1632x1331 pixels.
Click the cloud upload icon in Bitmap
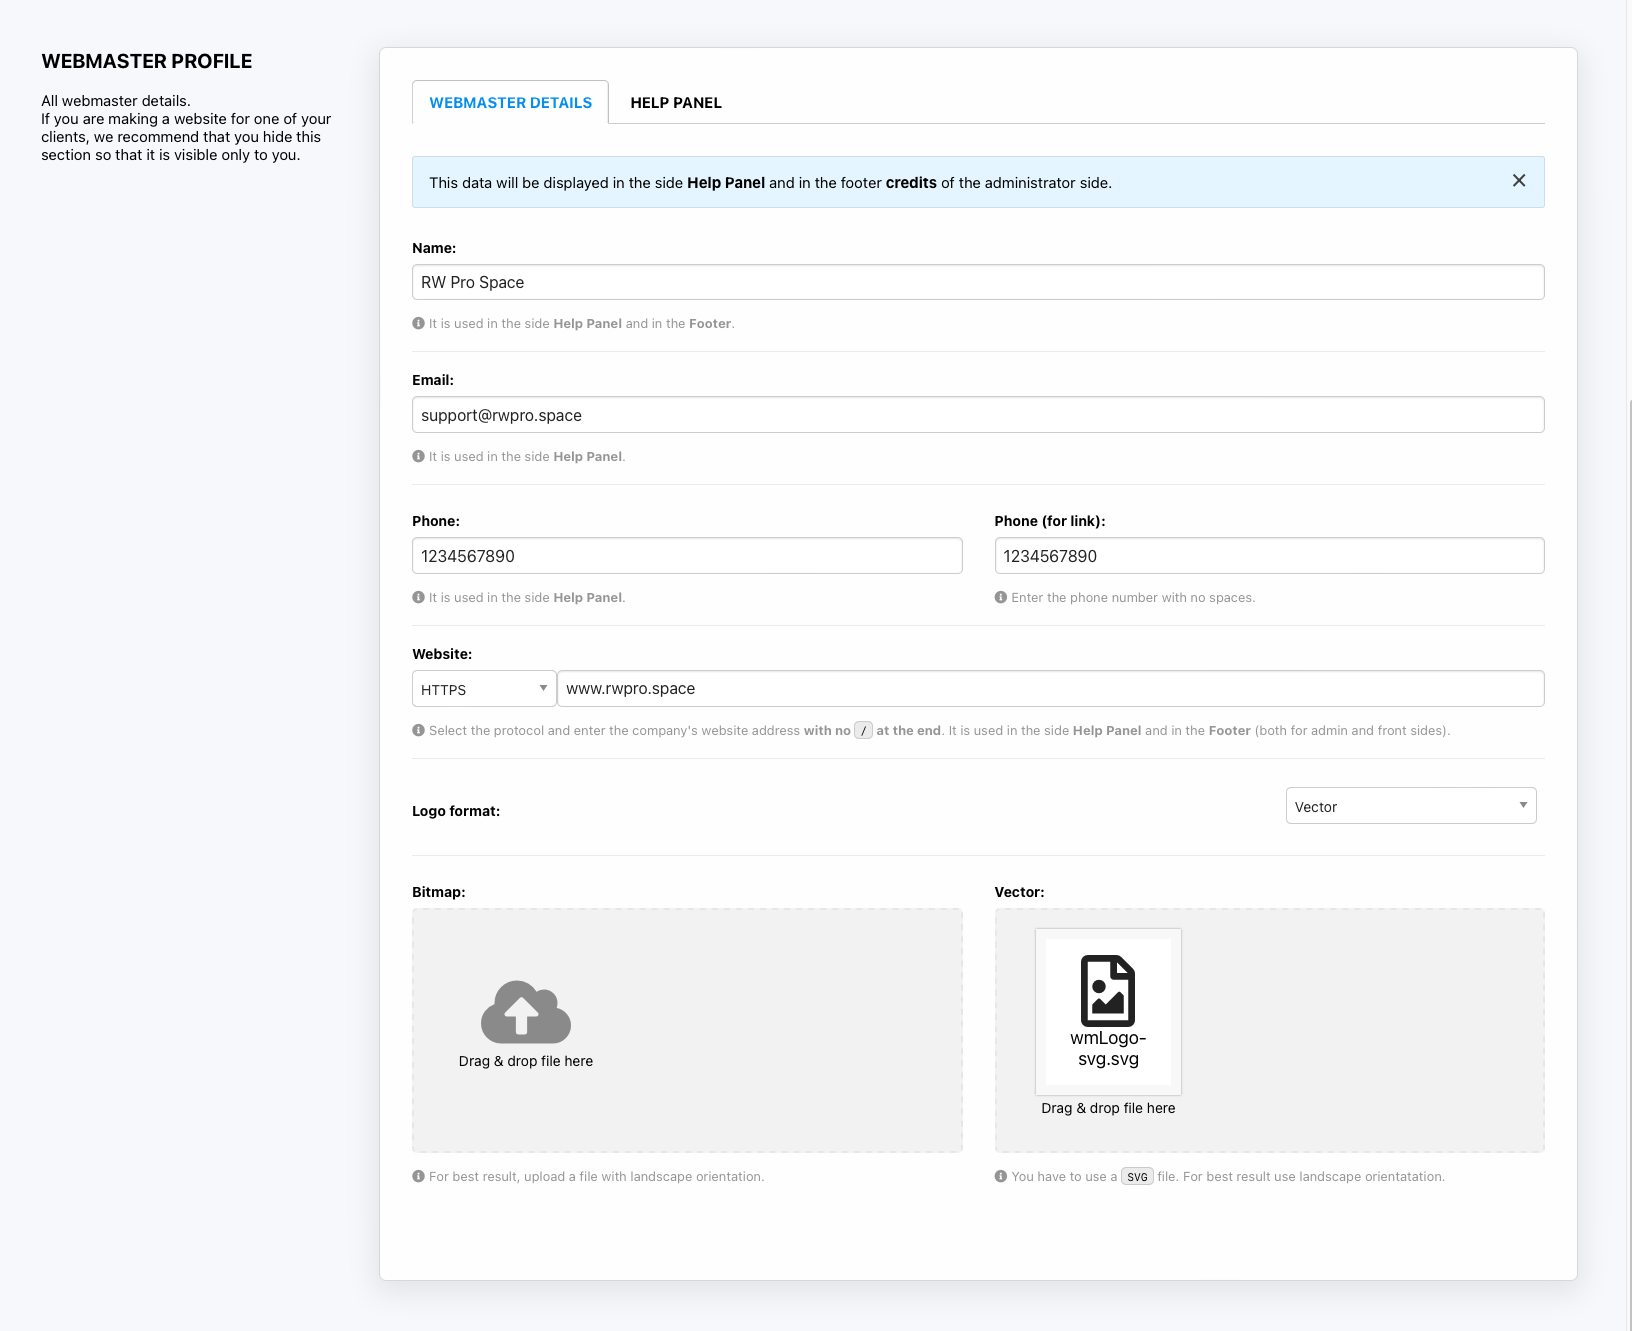[525, 1012]
